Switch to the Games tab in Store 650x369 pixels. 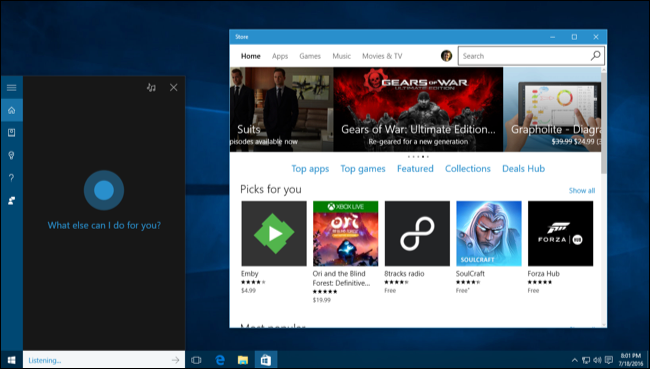[x=310, y=56]
